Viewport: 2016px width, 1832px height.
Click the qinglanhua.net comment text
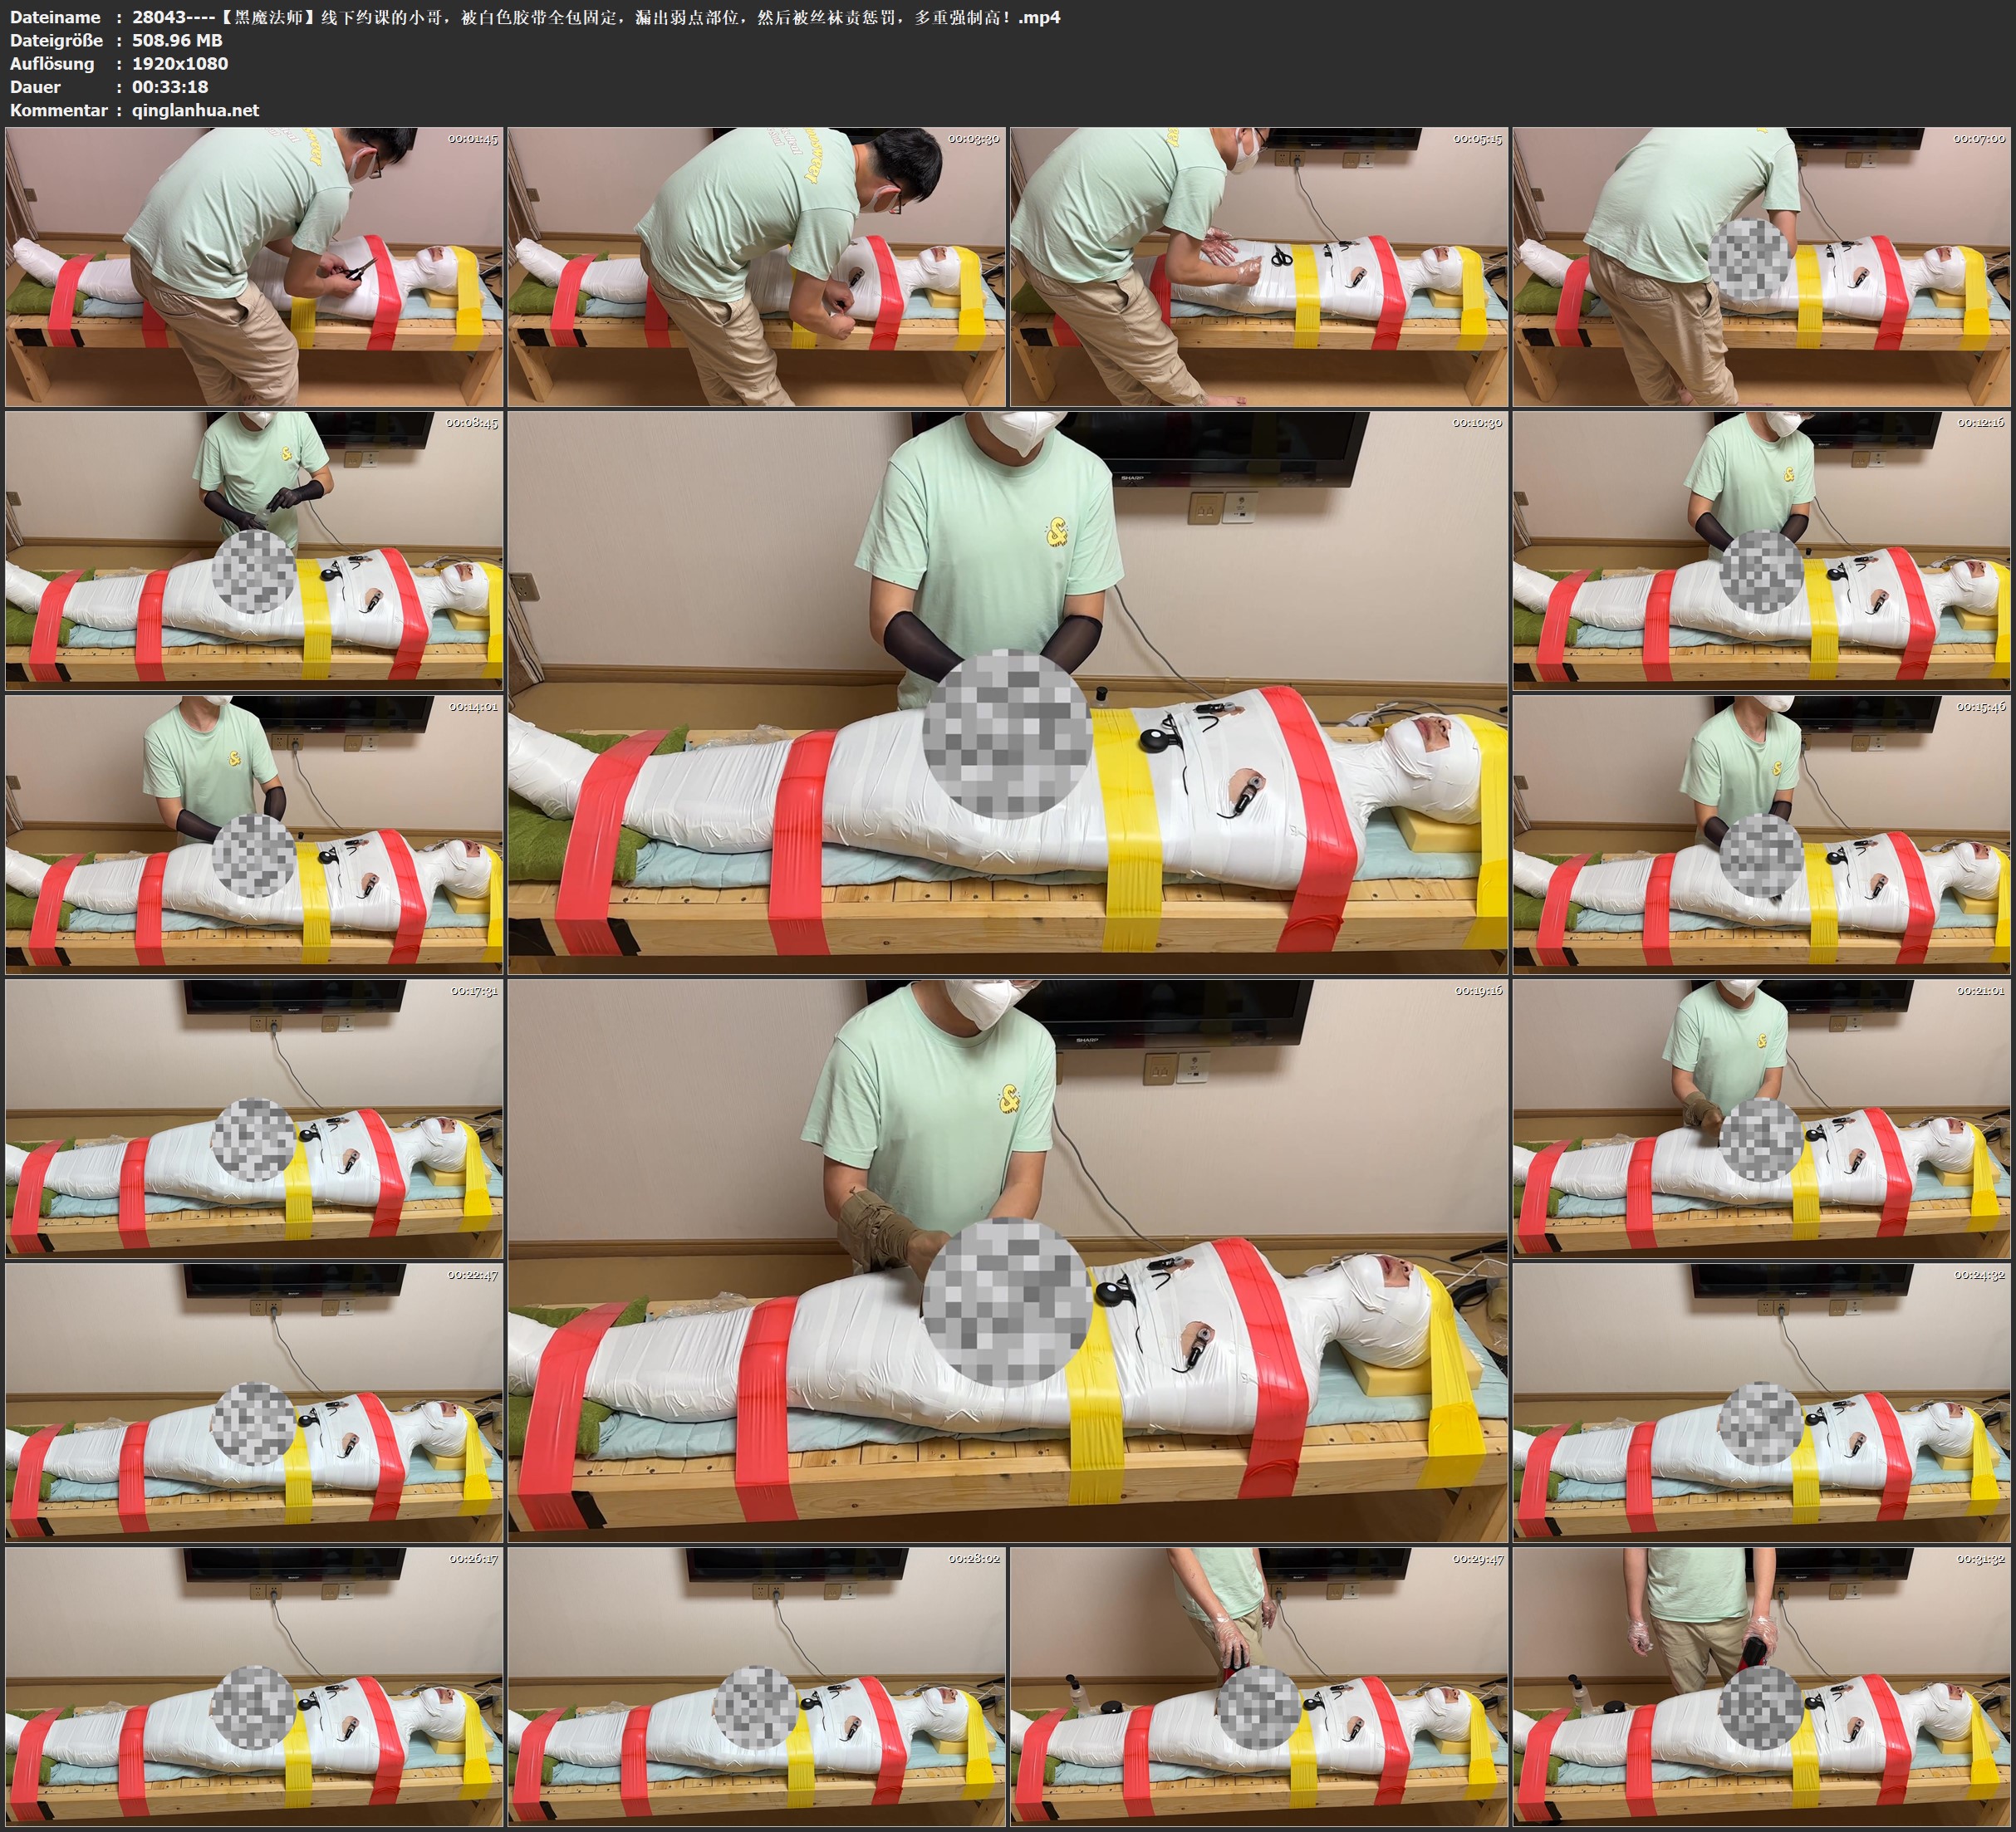coord(195,110)
